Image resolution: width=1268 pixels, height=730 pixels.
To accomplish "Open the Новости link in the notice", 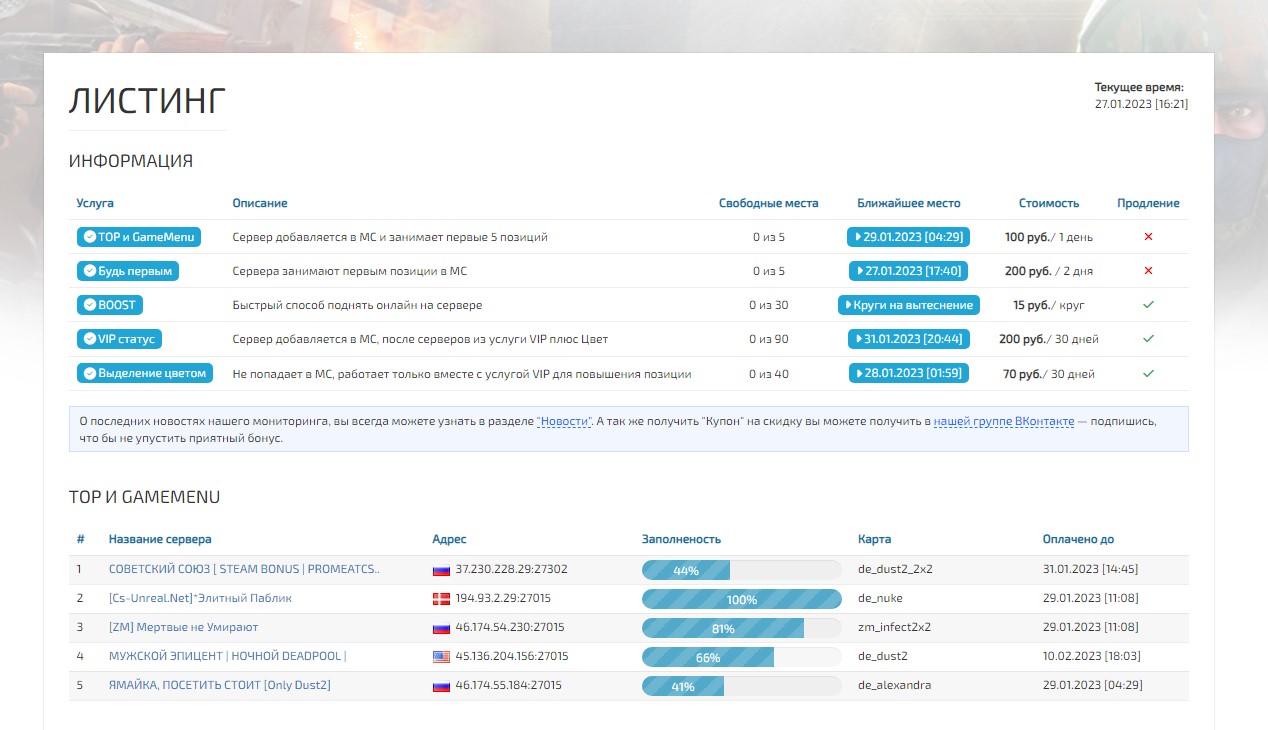I will 564,422.
